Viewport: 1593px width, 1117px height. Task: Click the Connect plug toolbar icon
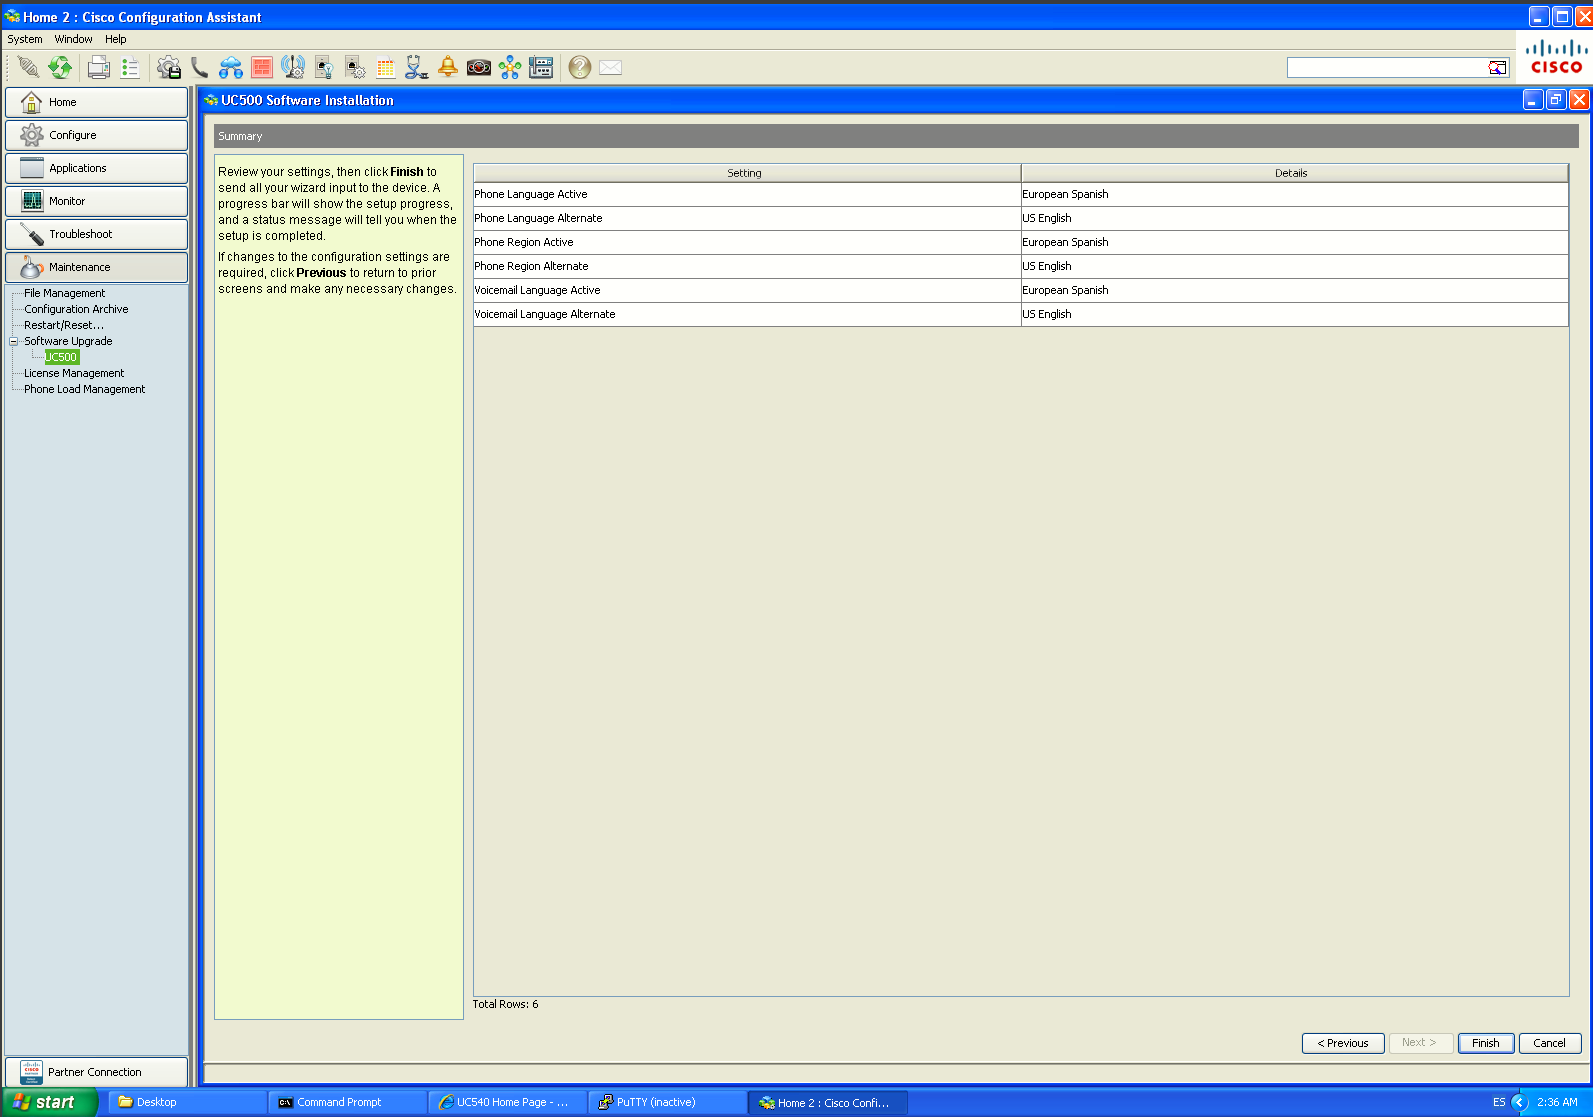click(x=29, y=67)
